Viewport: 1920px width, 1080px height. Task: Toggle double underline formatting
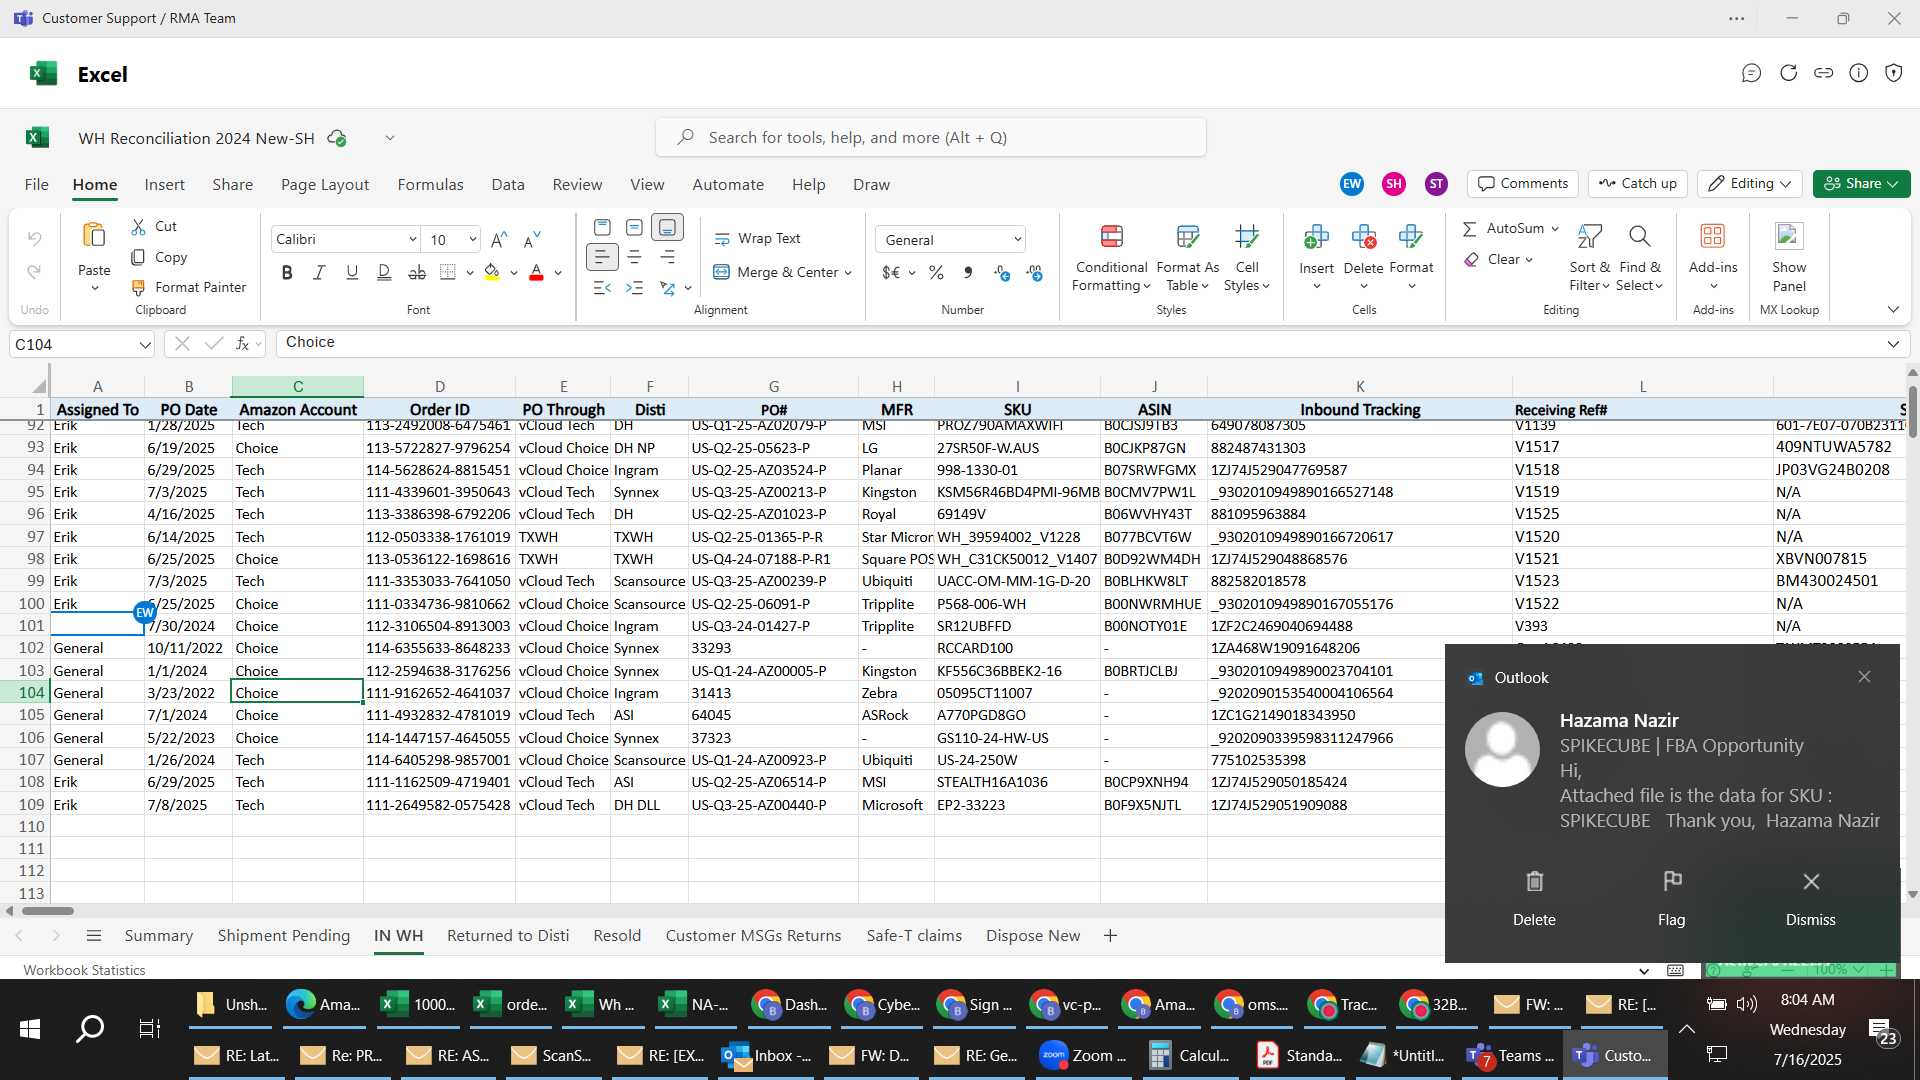[x=384, y=272]
